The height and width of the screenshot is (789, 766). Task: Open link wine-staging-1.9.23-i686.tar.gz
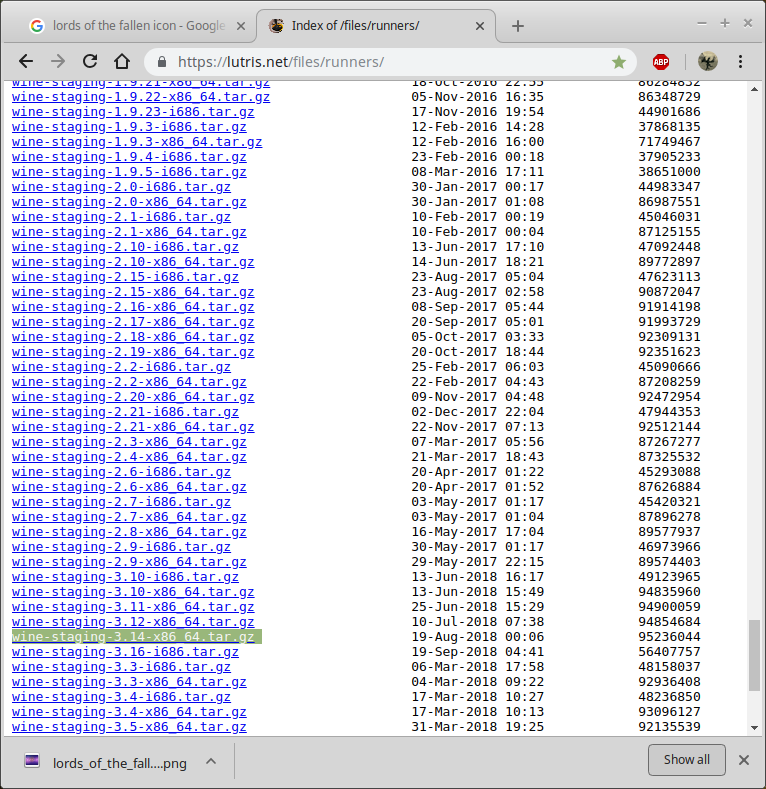point(133,112)
